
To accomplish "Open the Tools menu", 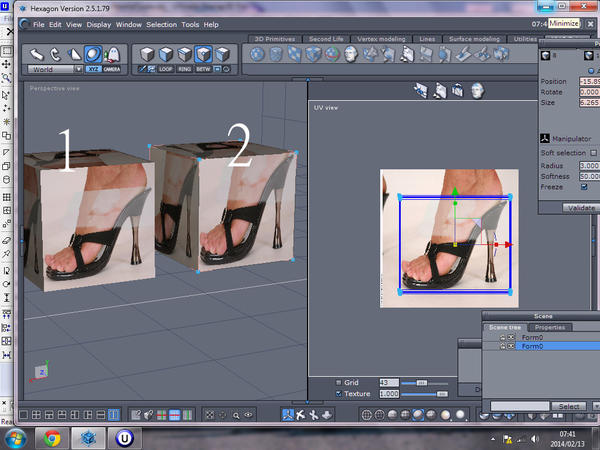I will (190, 24).
